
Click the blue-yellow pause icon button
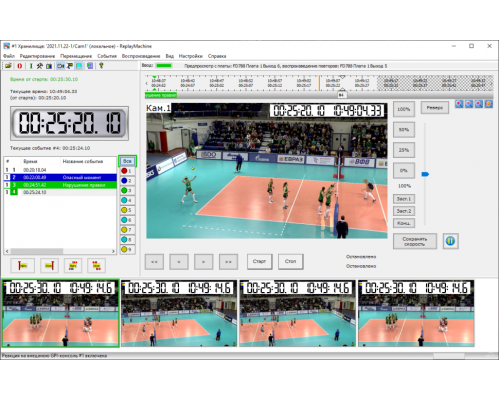point(450,241)
